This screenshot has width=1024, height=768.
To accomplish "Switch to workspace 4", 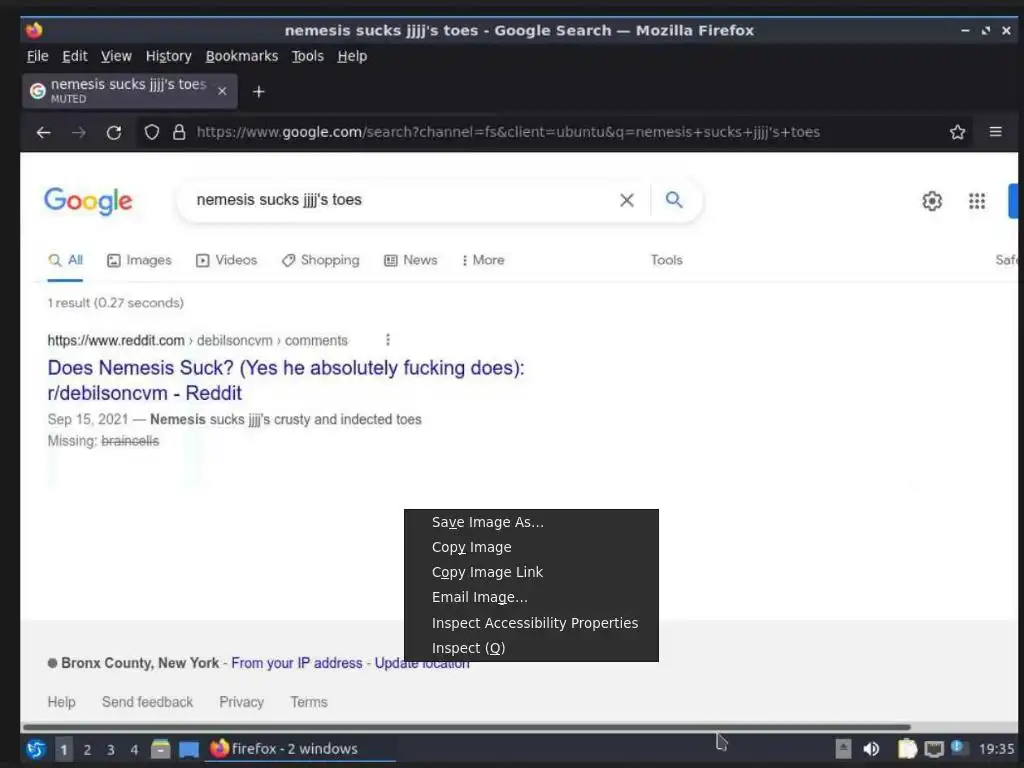I will click(x=134, y=749).
